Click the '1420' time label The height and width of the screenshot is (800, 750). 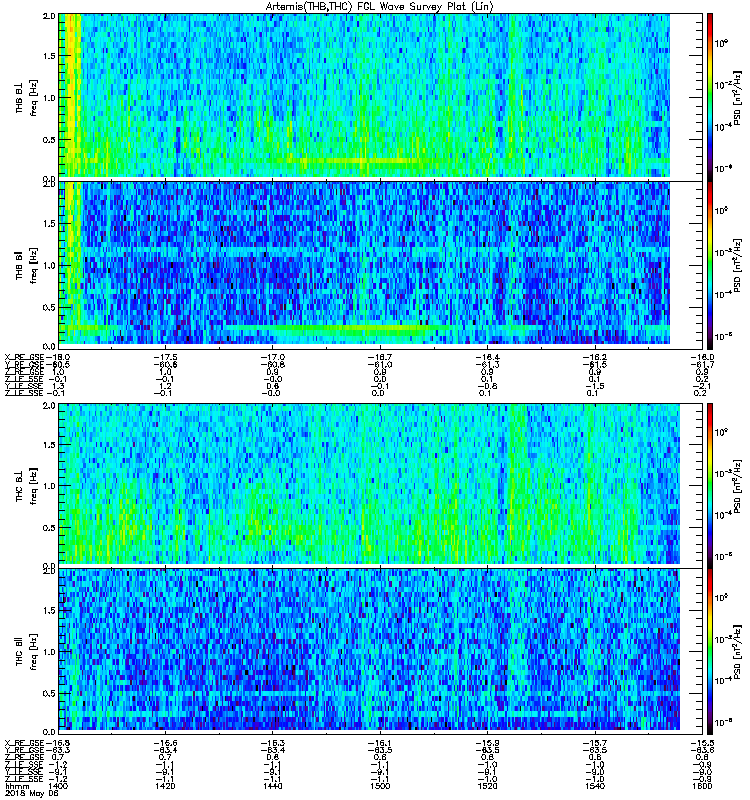pos(165,786)
